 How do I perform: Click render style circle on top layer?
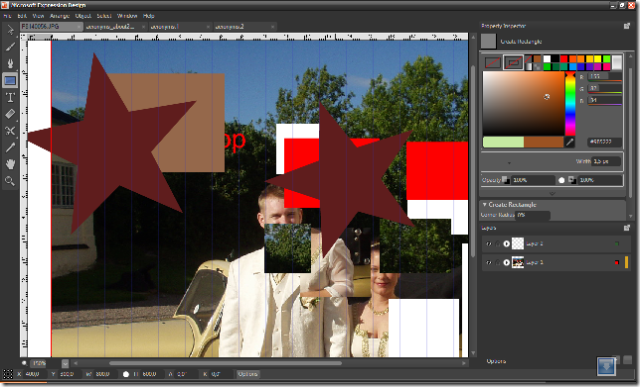(507, 244)
